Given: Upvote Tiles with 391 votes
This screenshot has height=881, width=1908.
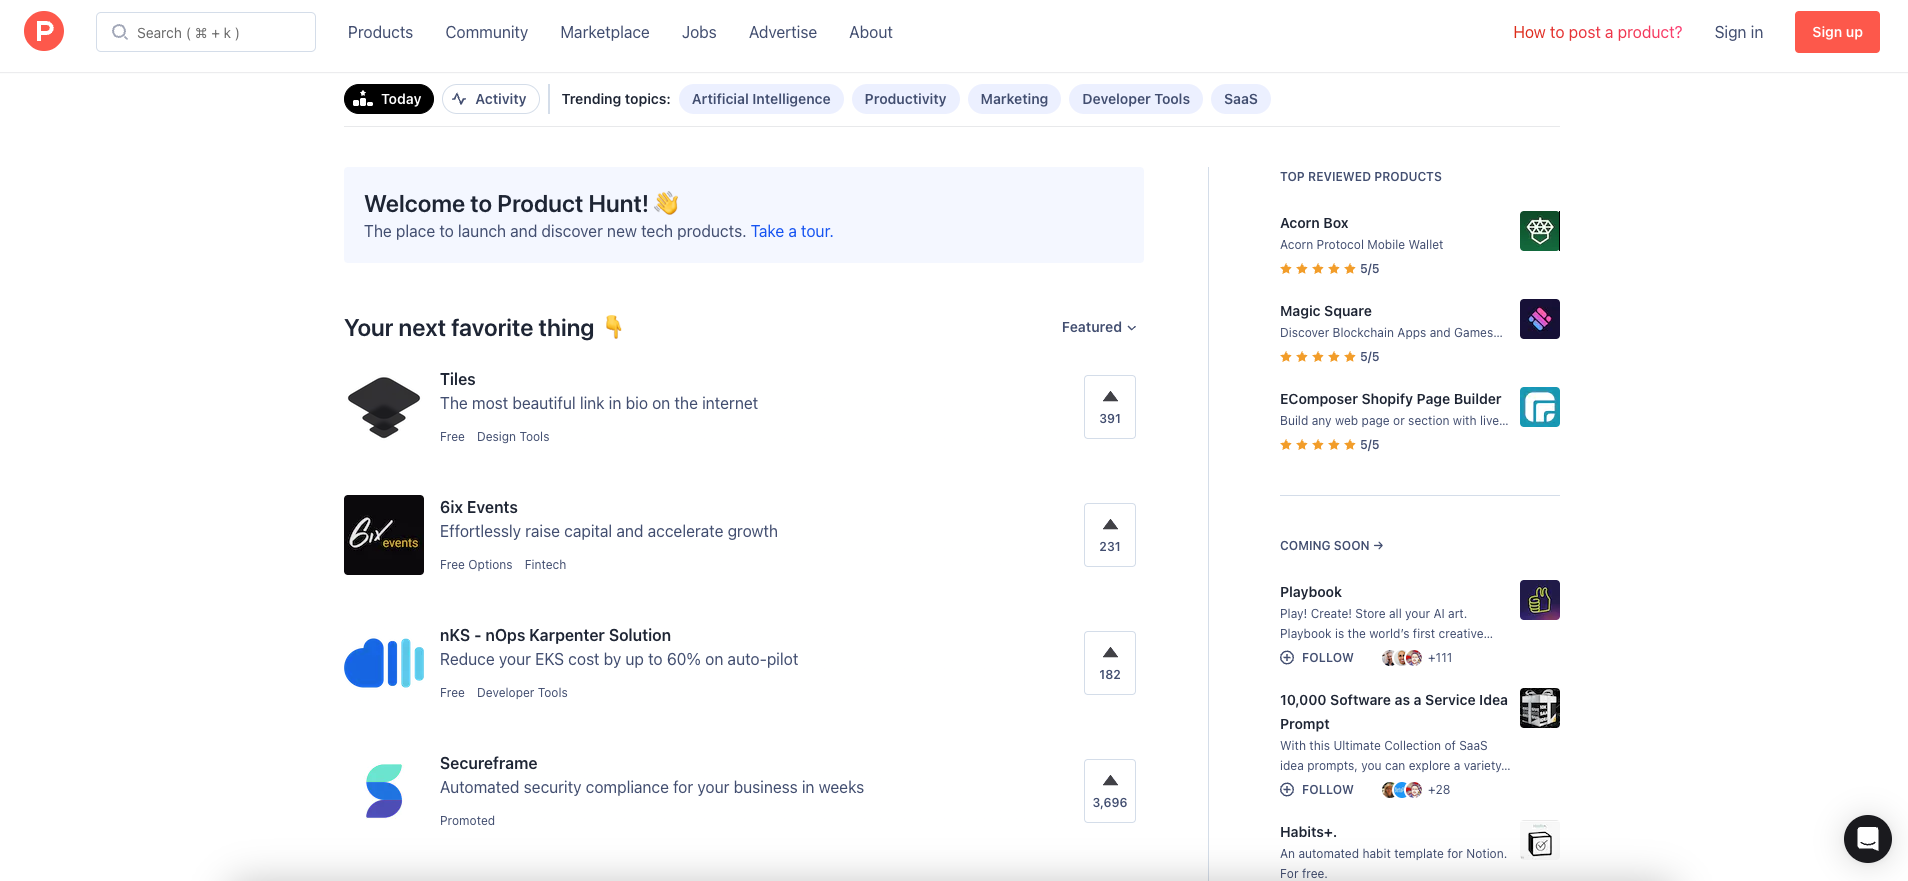Looking at the screenshot, I should 1110,407.
